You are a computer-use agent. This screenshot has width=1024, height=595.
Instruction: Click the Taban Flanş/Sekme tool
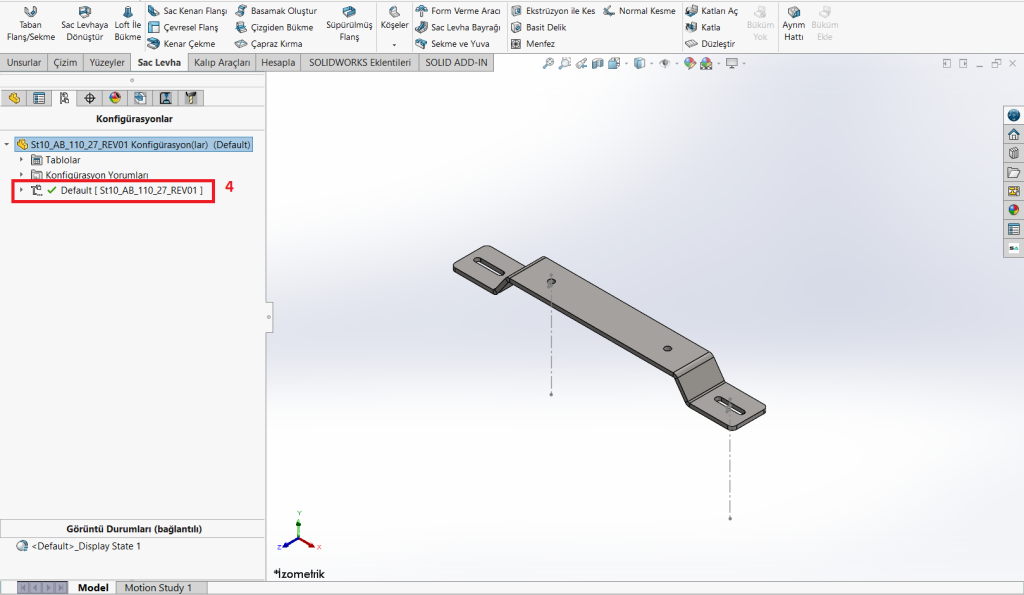[x=30, y=24]
